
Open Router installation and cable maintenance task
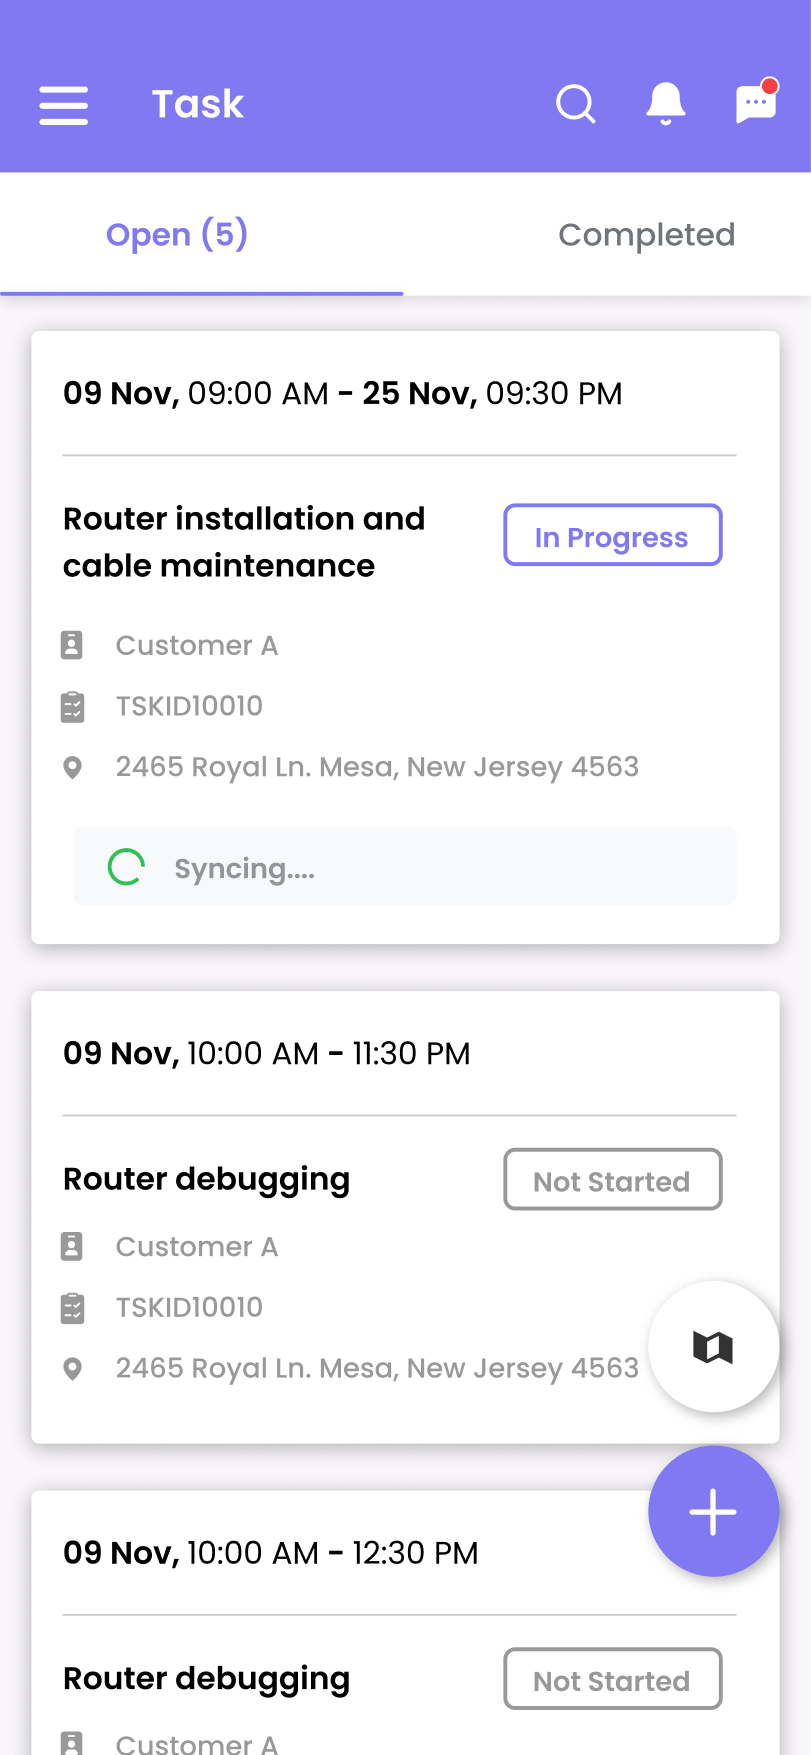(244, 542)
